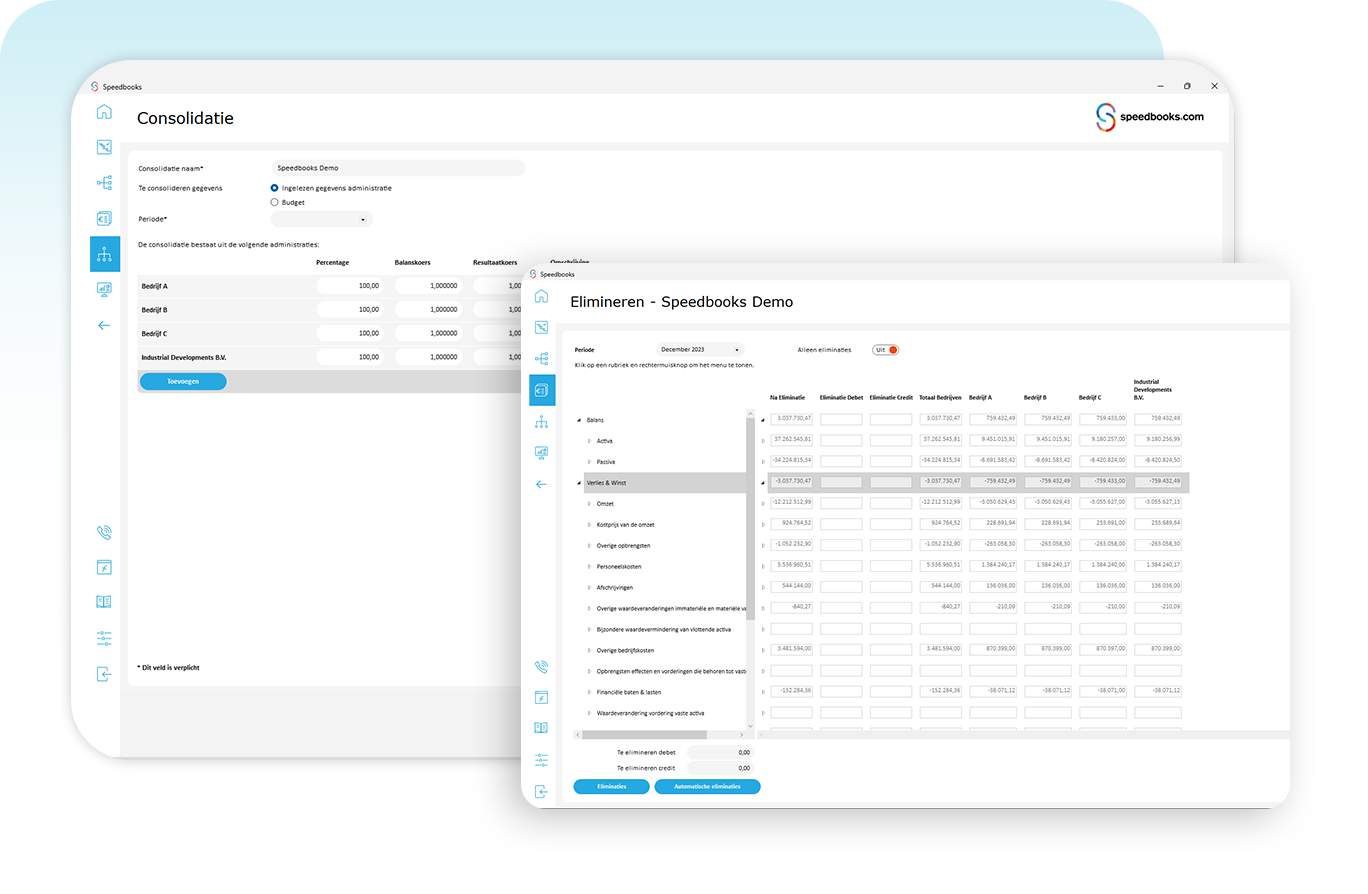Open consolidation hierarchy icon in Elimineren sidebar
The image size is (1368, 894).
(541, 421)
